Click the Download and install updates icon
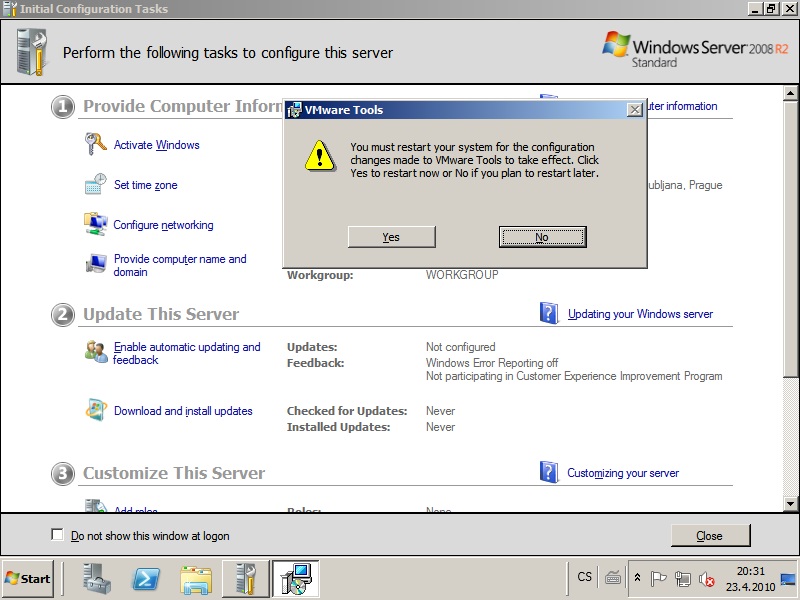The image size is (800, 600). 96,411
